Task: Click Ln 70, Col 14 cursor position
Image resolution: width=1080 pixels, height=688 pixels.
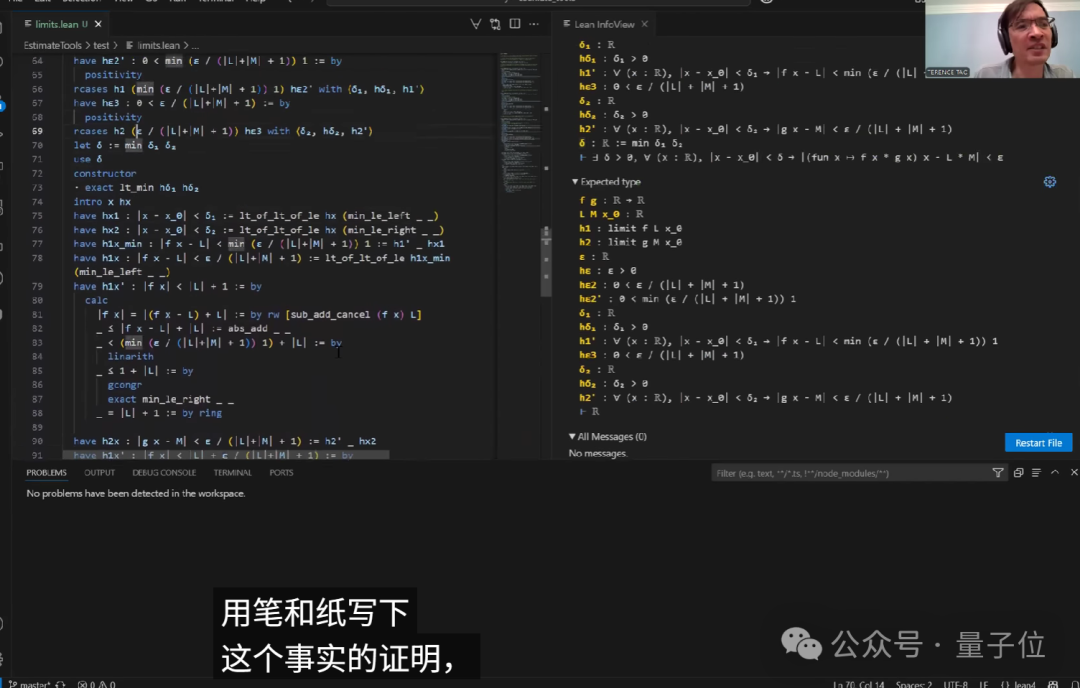Action: (859, 684)
